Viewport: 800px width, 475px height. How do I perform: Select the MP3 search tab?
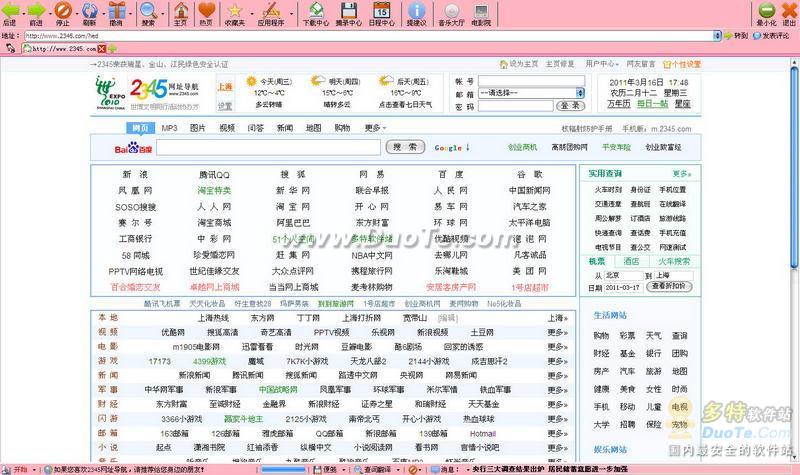[x=169, y=128]
